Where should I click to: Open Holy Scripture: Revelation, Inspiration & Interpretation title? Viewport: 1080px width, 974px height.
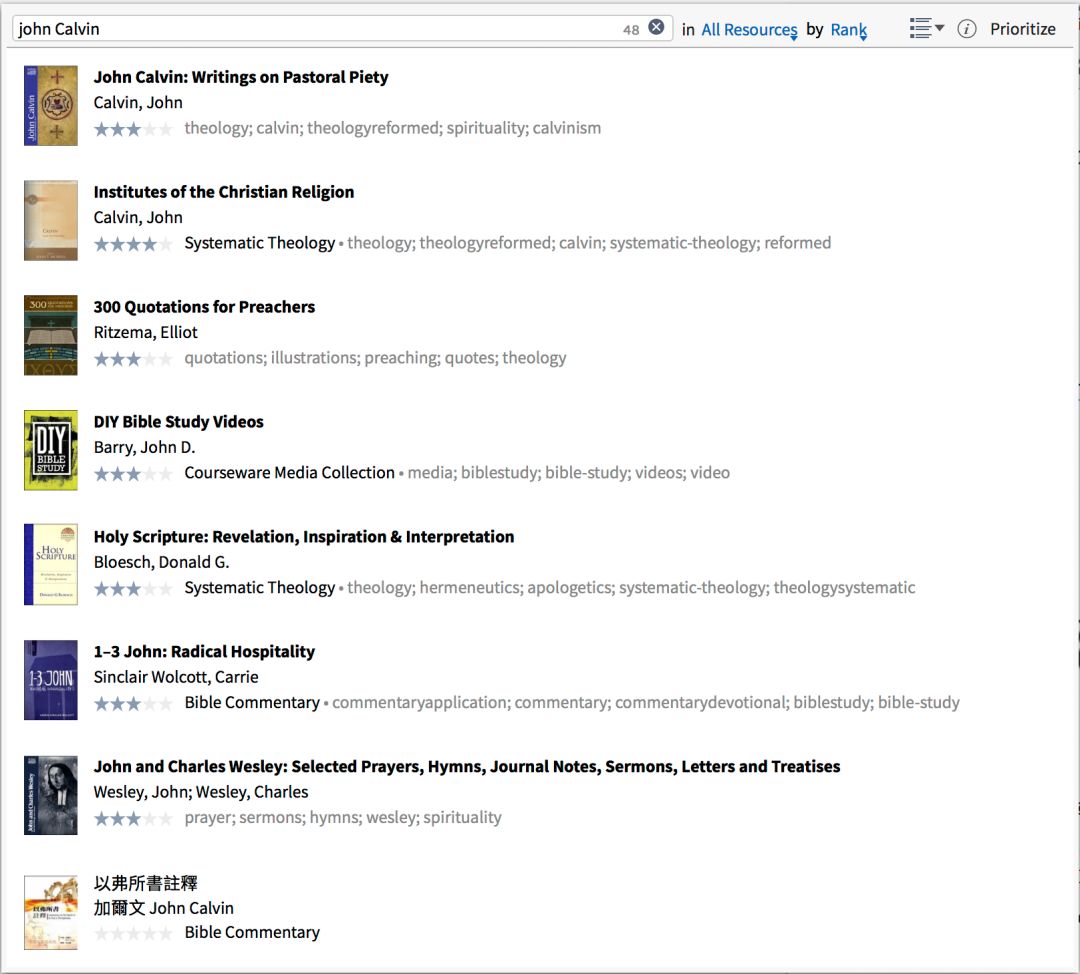click(x=304, y=537)
